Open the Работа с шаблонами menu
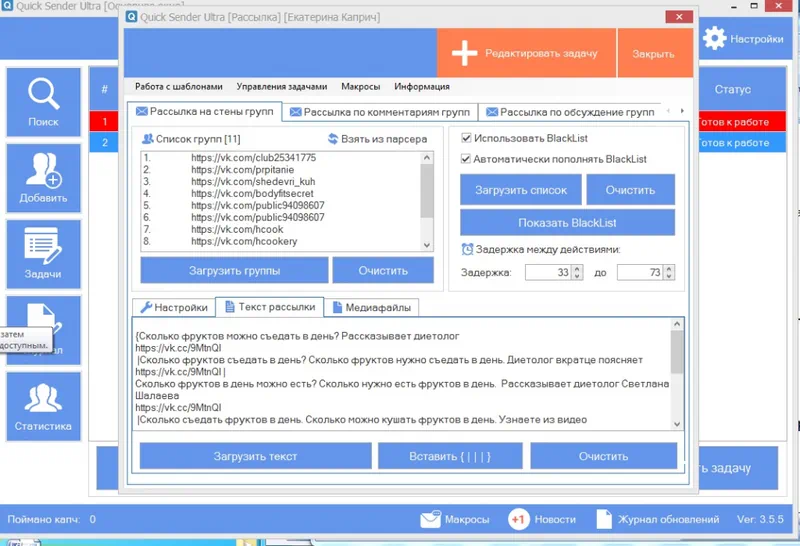This screenshot has height=546, width=800. pos(179,87)
